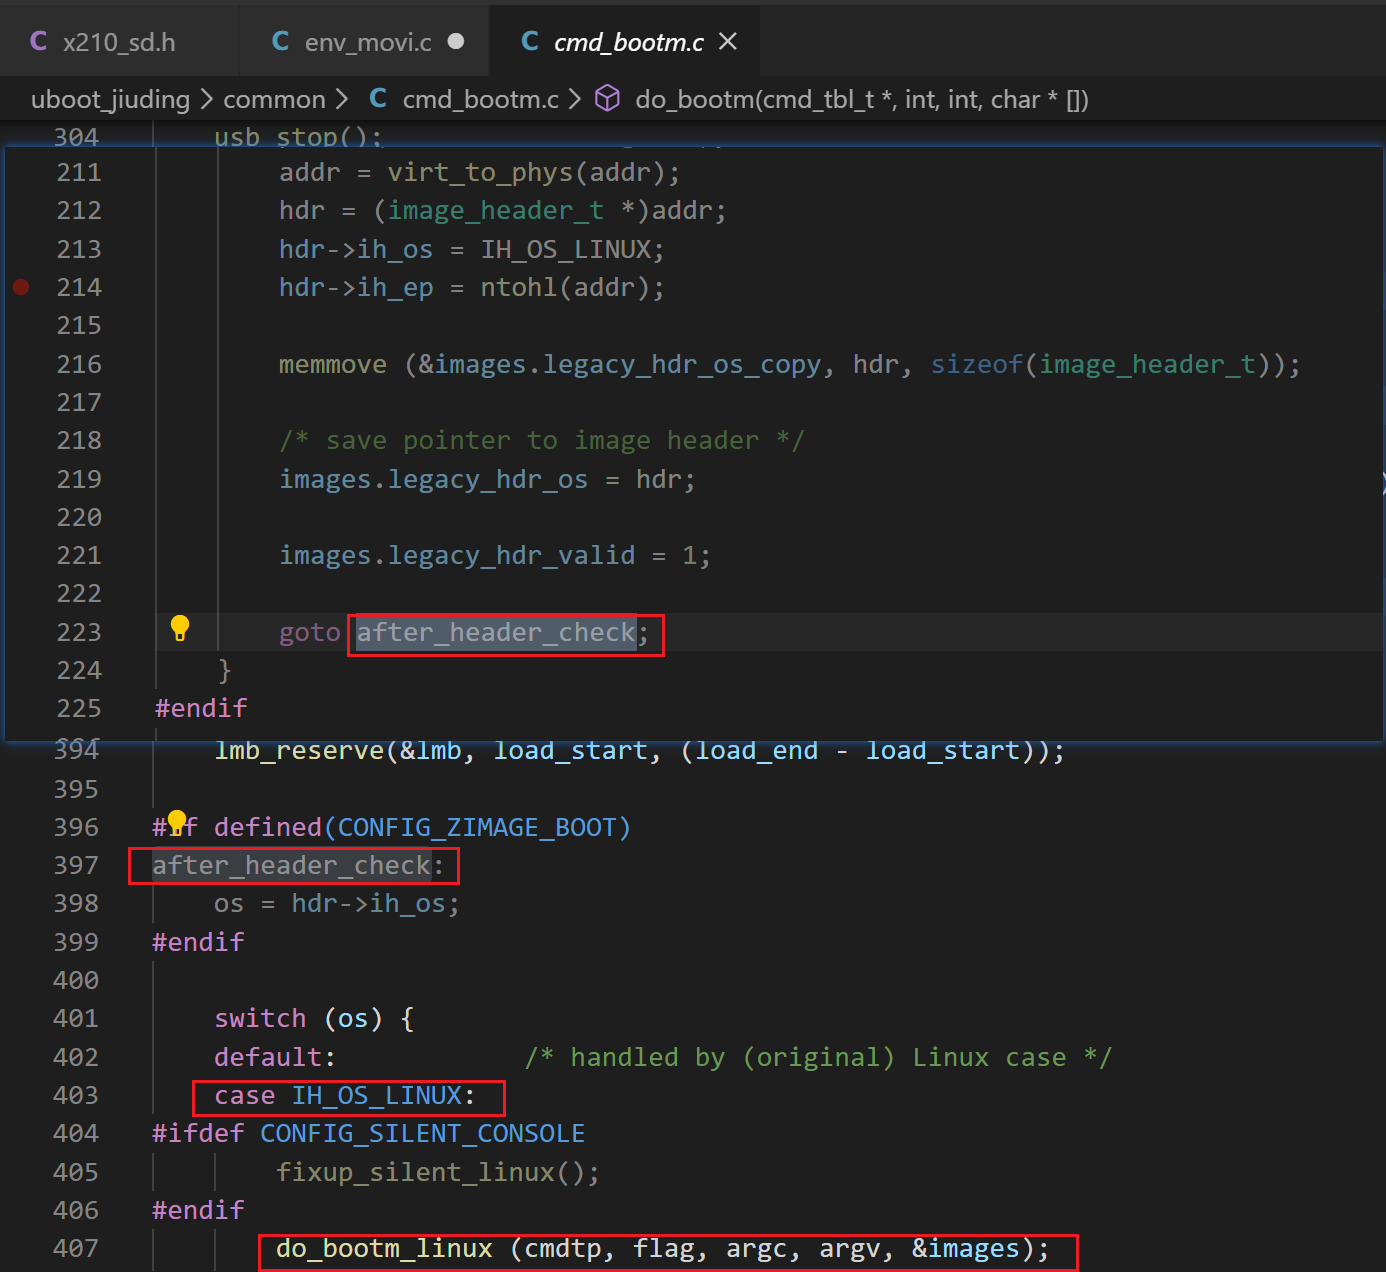Viewport: 1386px width, 1272px height.
Task: Open the common folder breadcrumb
Action: 274,100
